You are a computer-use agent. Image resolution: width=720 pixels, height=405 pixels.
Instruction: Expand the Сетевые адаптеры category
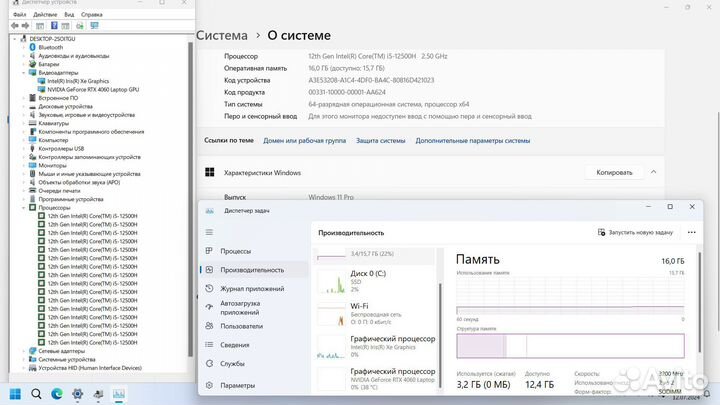(x=24, y=351)
